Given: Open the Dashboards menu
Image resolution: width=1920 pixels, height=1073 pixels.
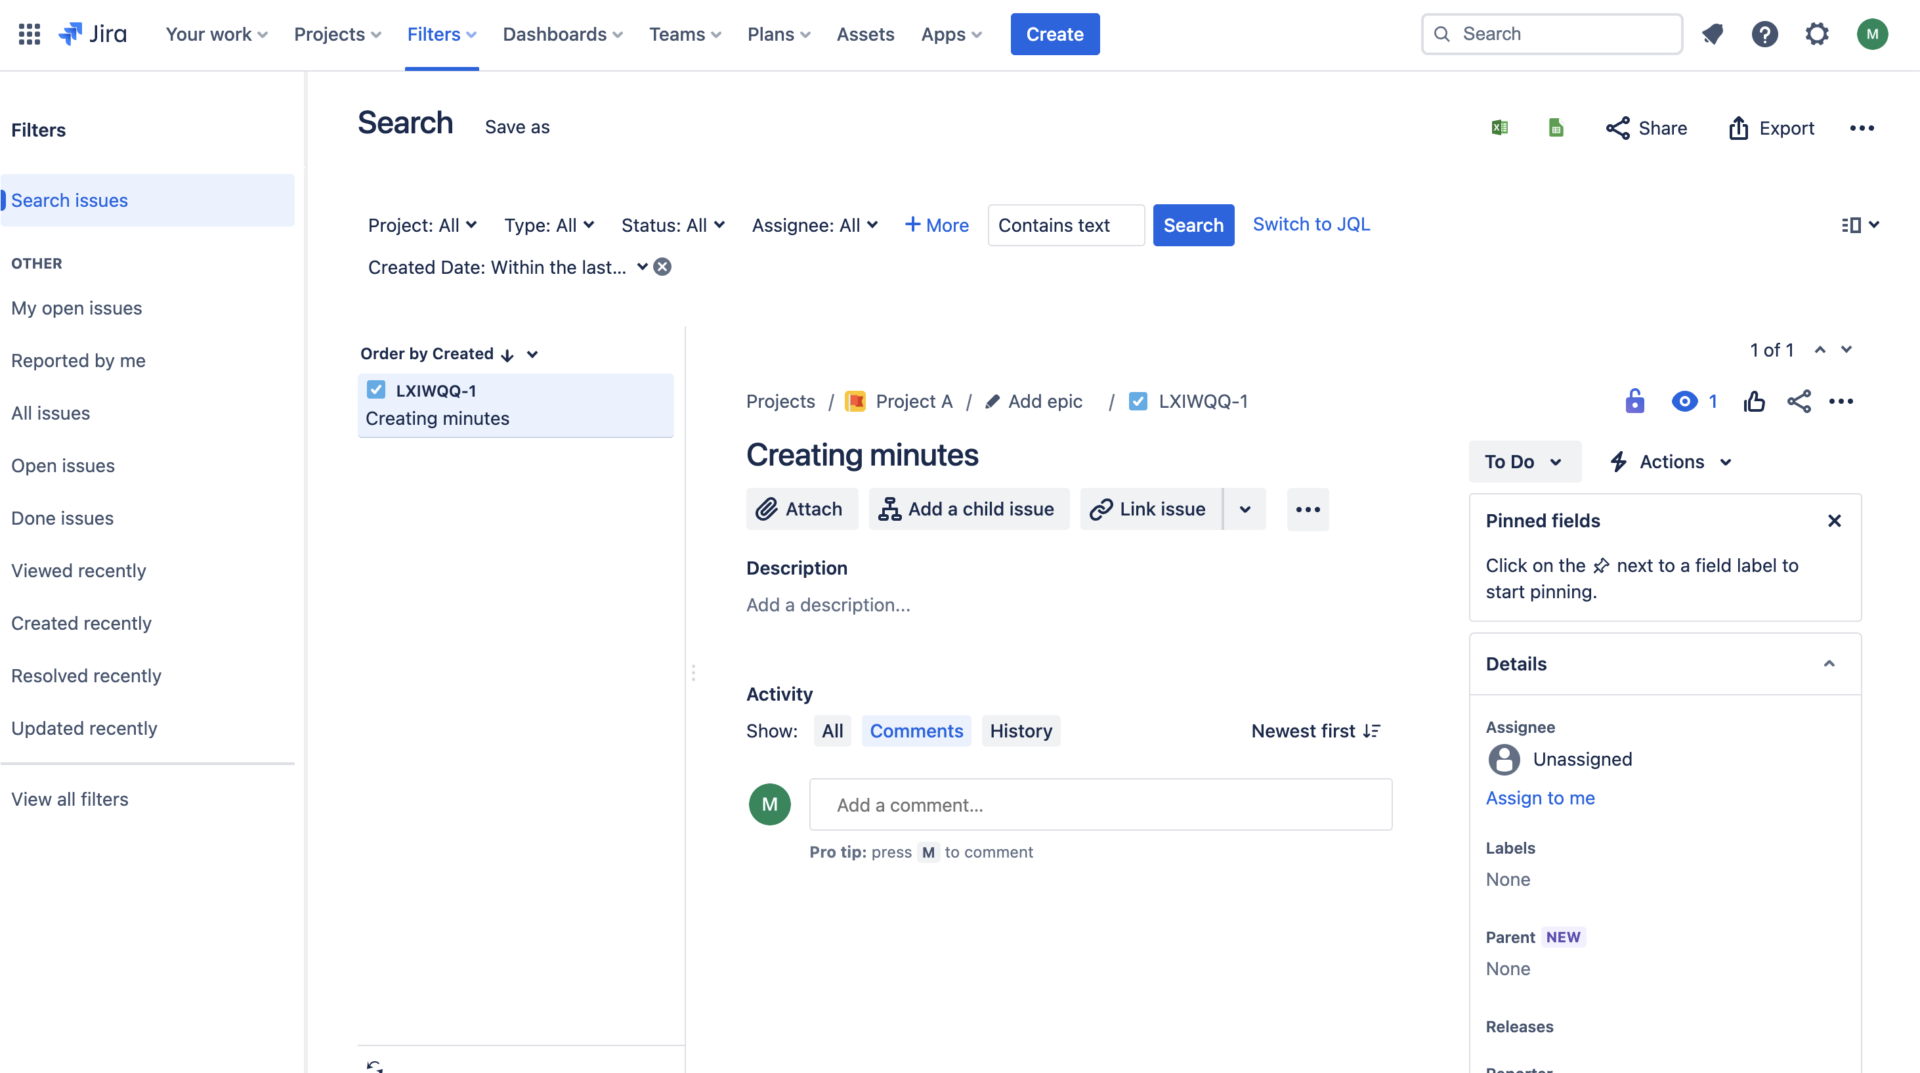Looking at the screenshot, I should [562, 34].
